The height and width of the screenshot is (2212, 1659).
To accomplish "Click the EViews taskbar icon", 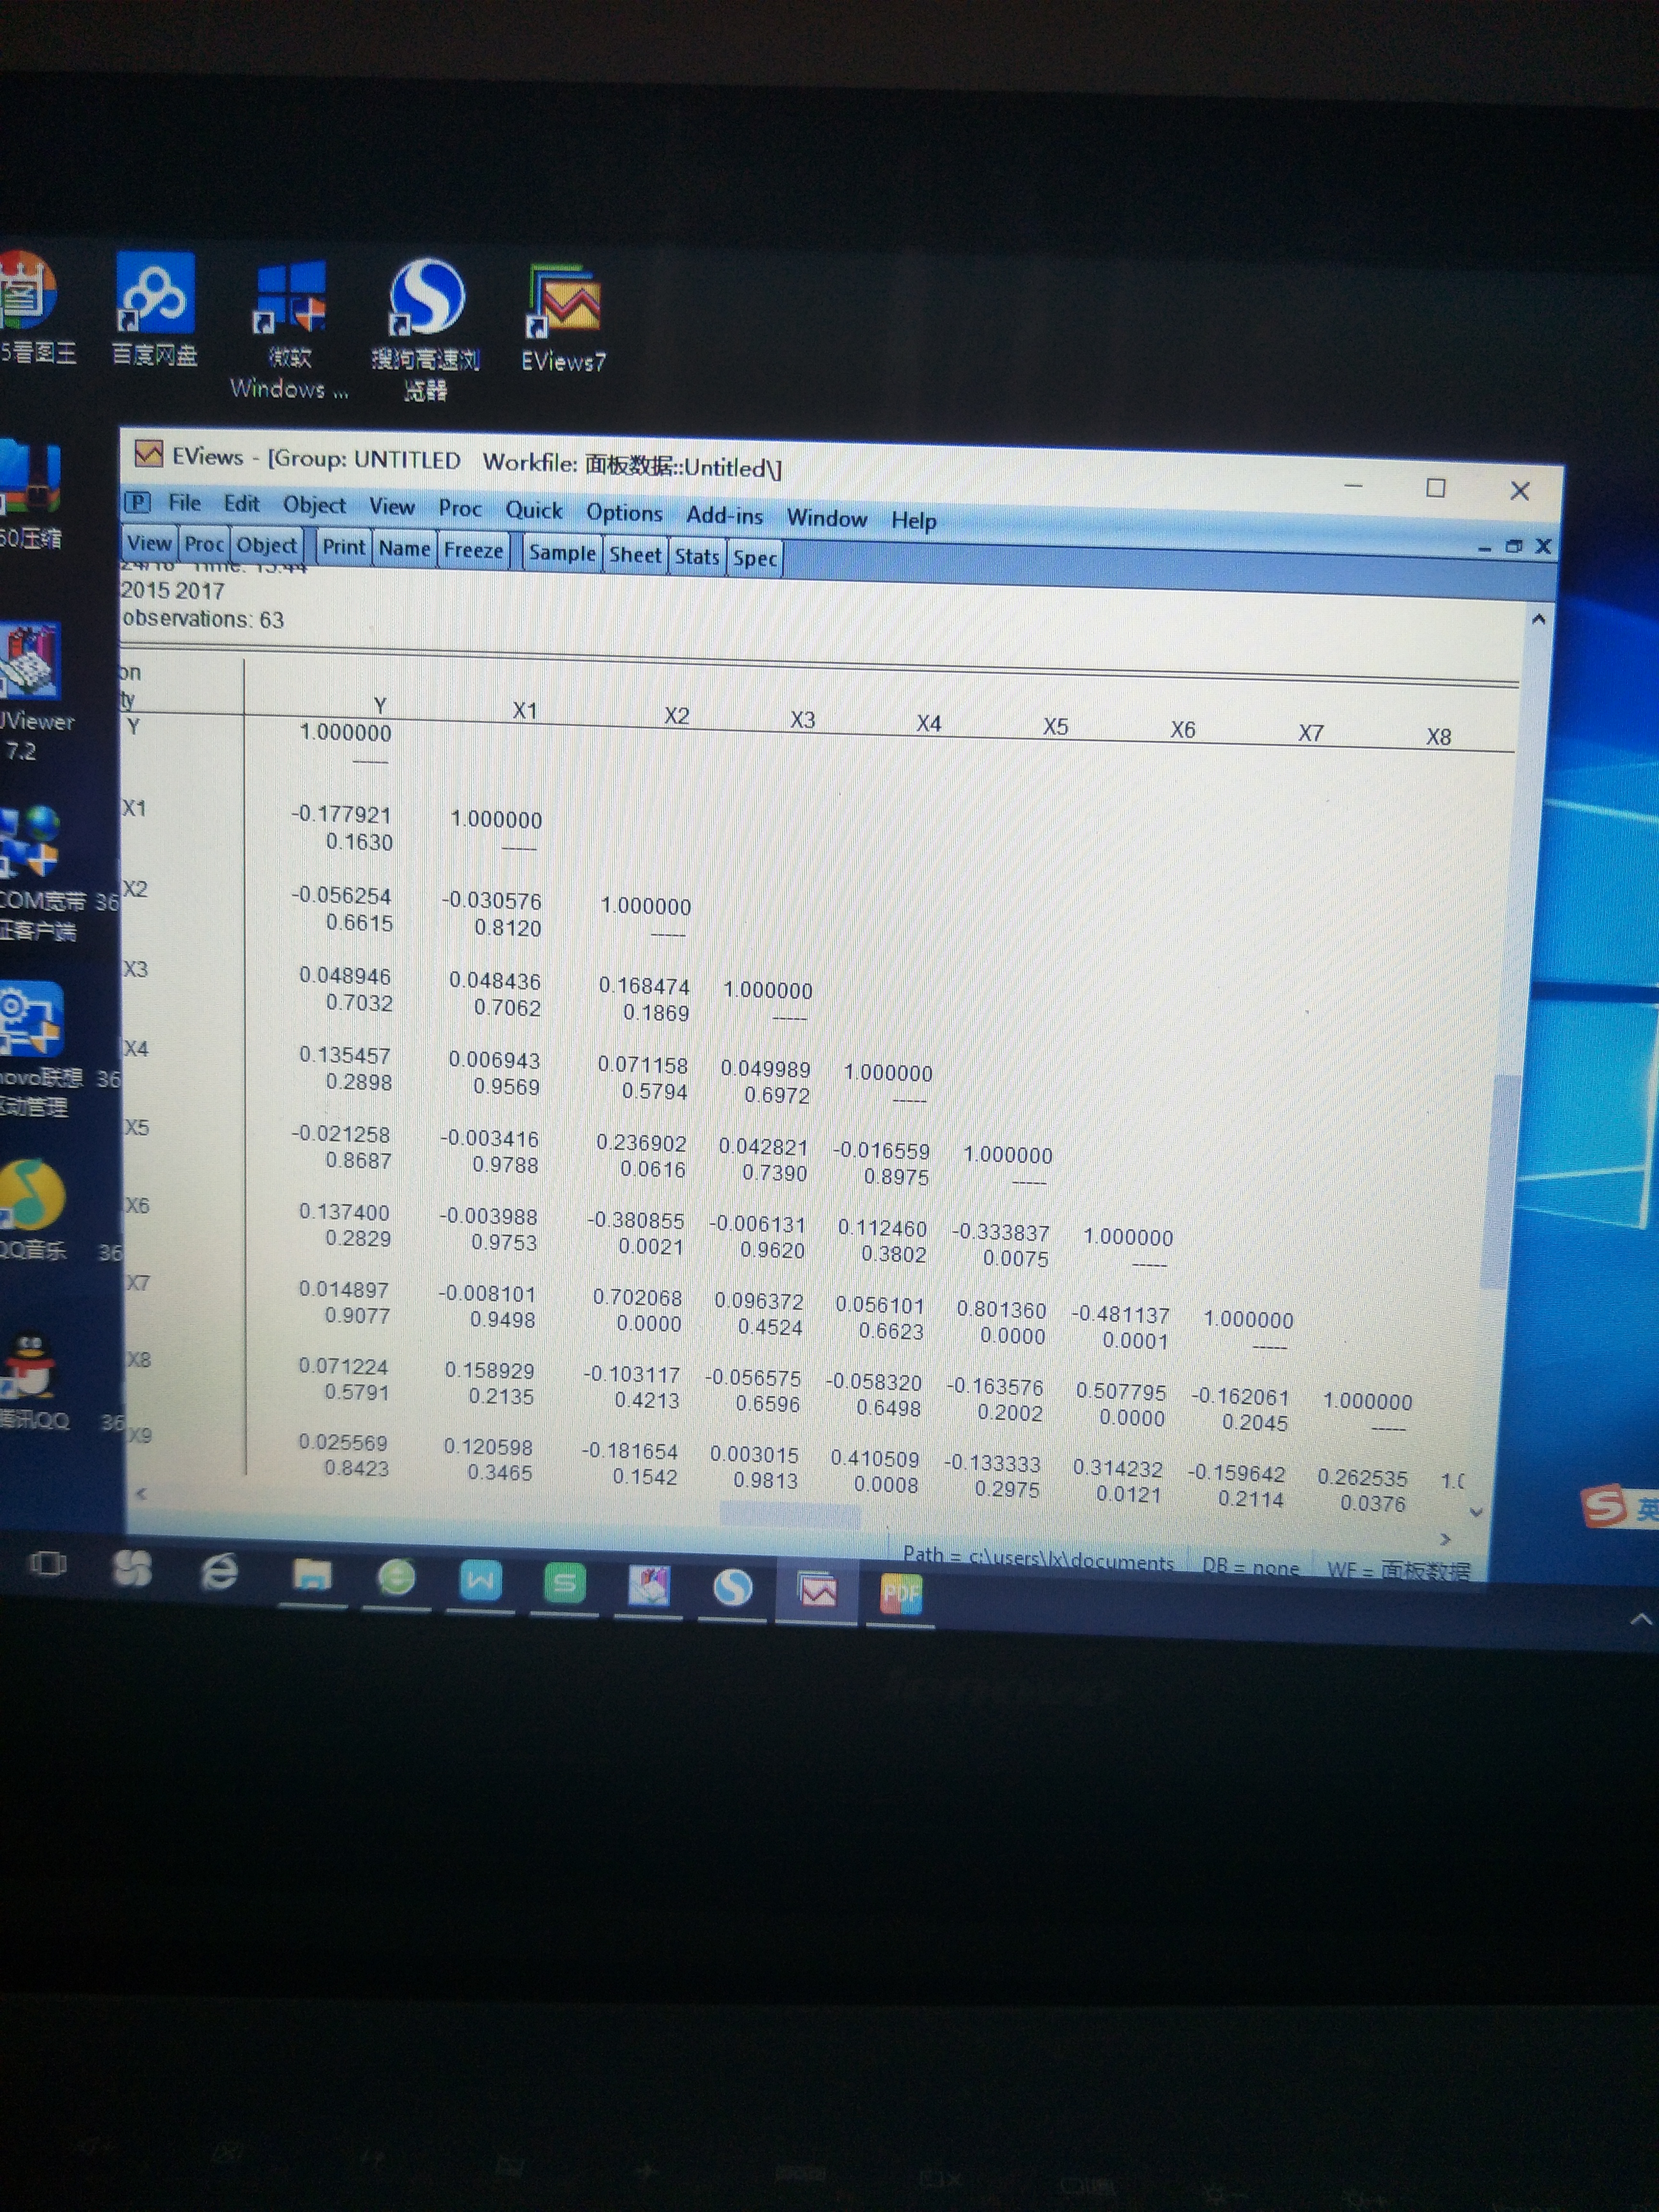I will coord(817,1590).
